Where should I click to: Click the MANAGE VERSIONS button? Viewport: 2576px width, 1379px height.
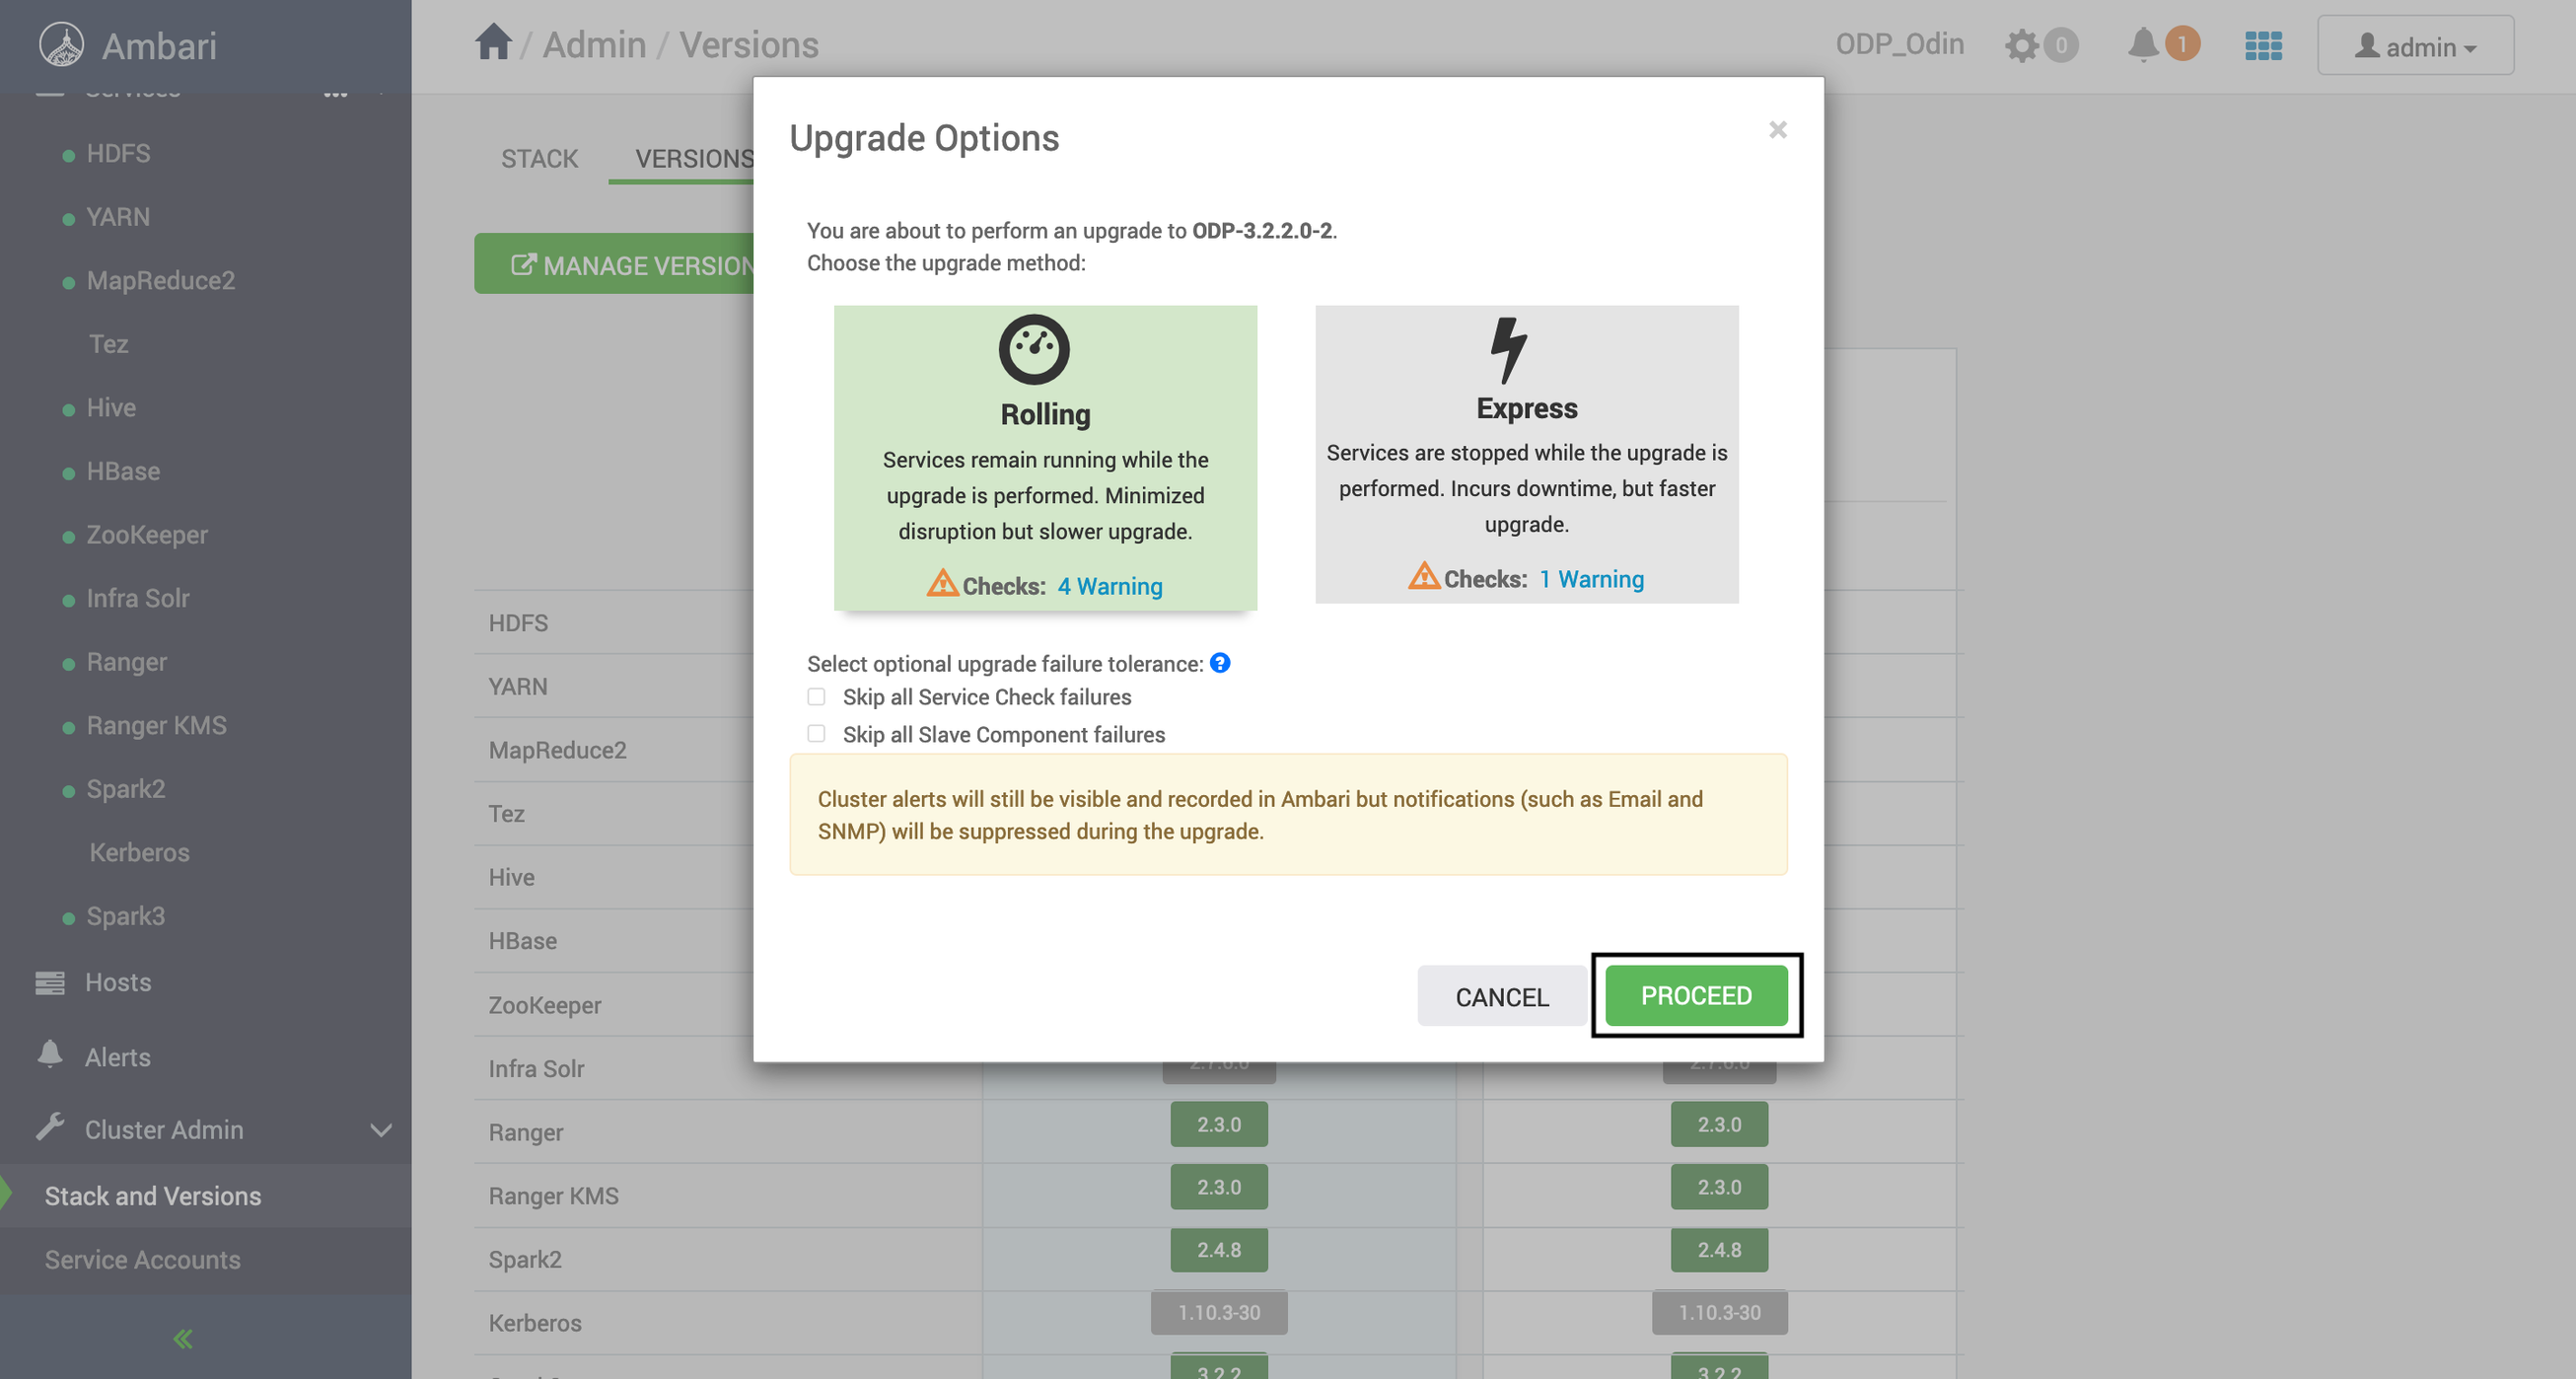pos(614,264)
